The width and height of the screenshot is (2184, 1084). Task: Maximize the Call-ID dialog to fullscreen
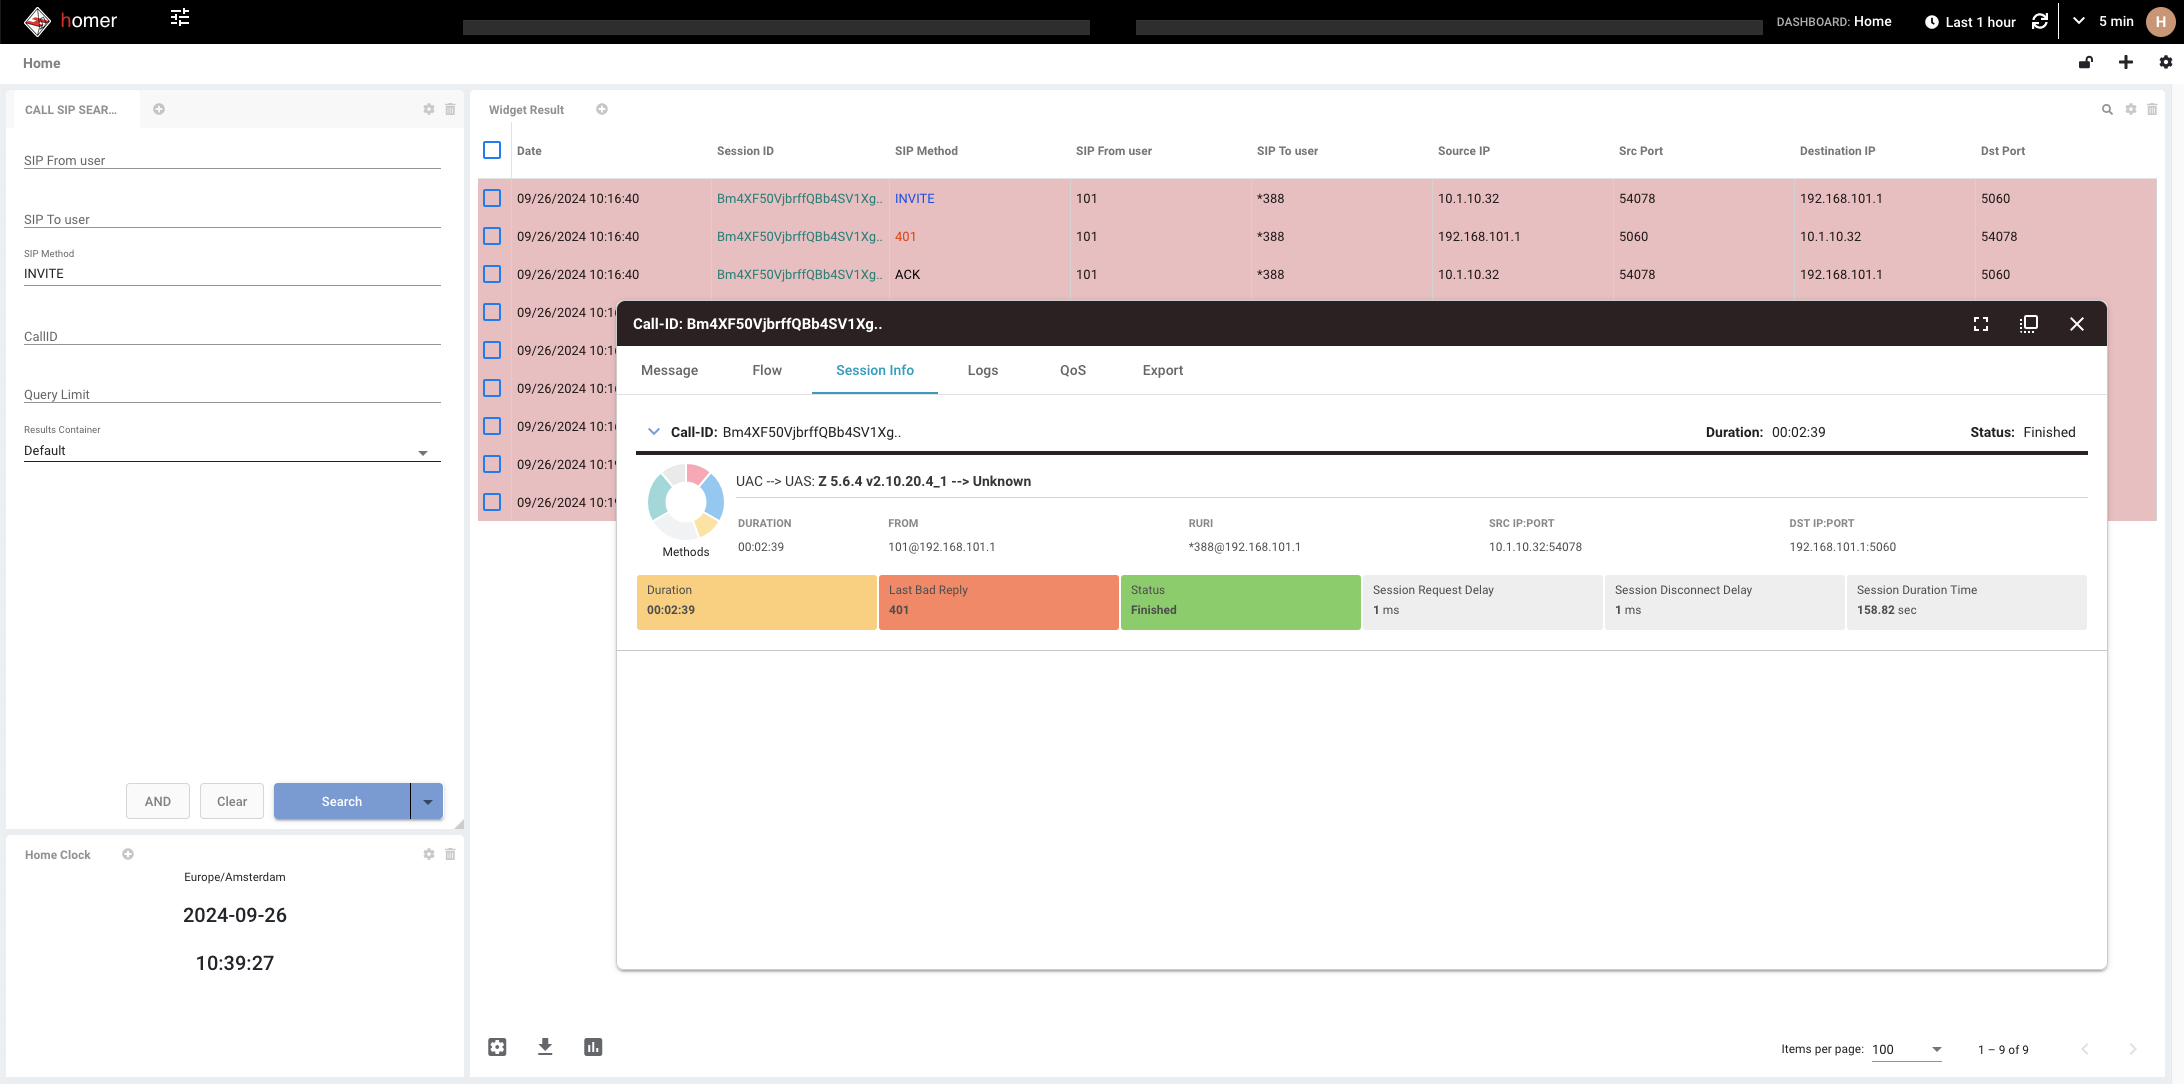1981,324
